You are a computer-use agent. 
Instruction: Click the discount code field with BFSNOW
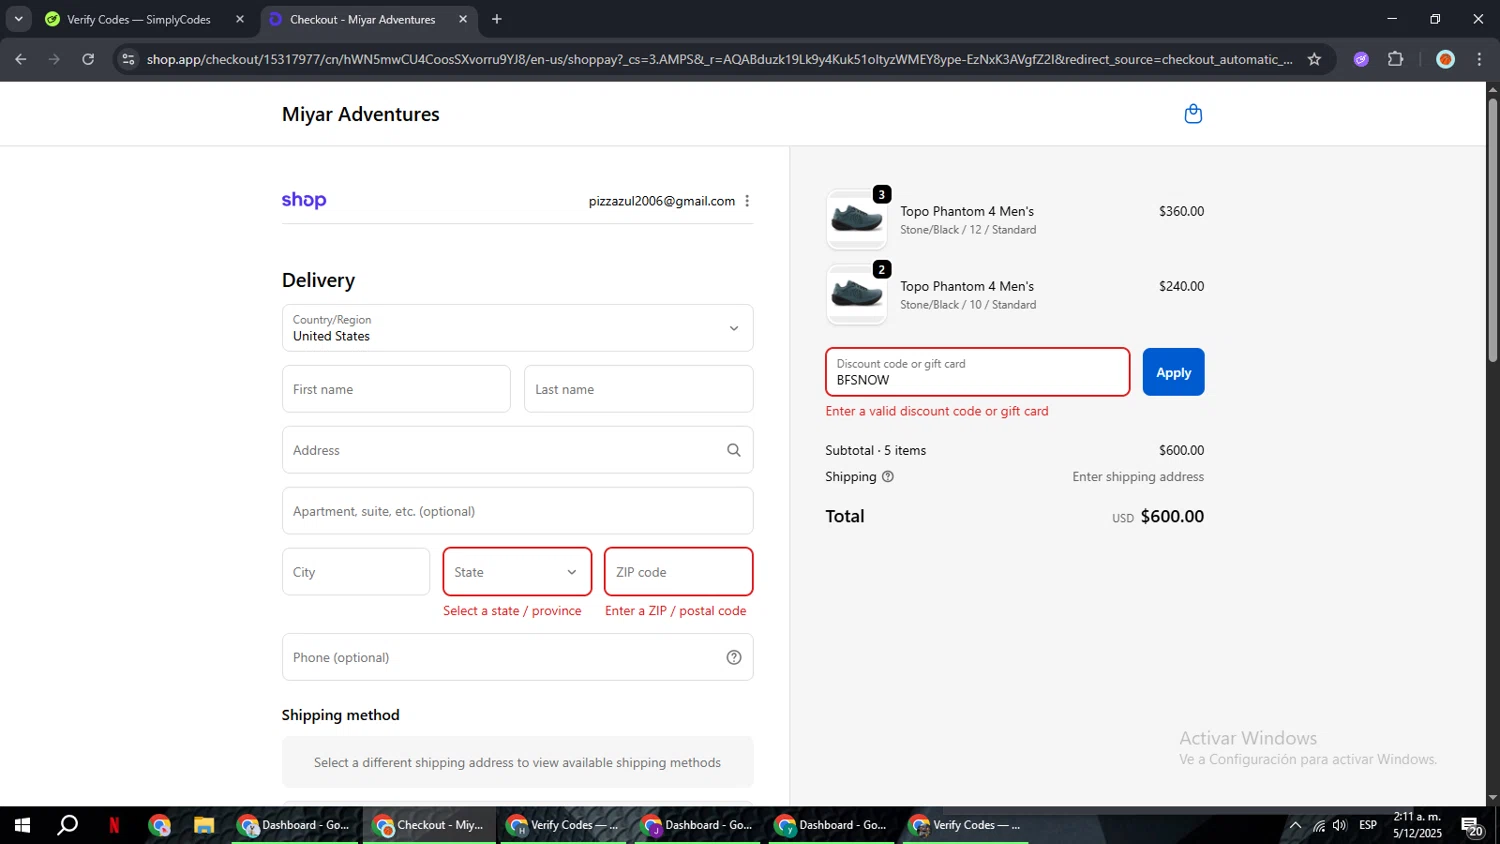pyautogui.click(x=977, y=372)
